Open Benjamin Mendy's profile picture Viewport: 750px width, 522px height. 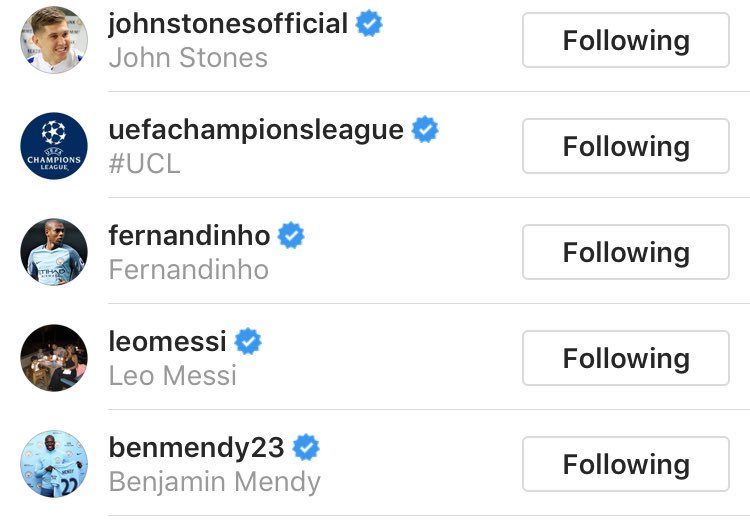pyautogui.click(x=54, y=464)
